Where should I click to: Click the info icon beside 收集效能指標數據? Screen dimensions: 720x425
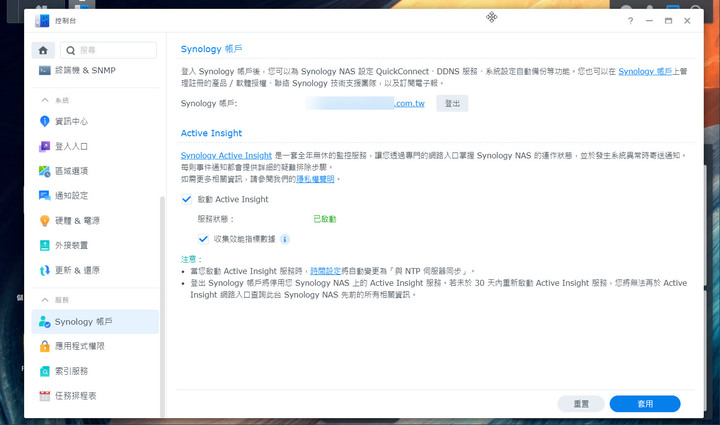tap(285, 239)
